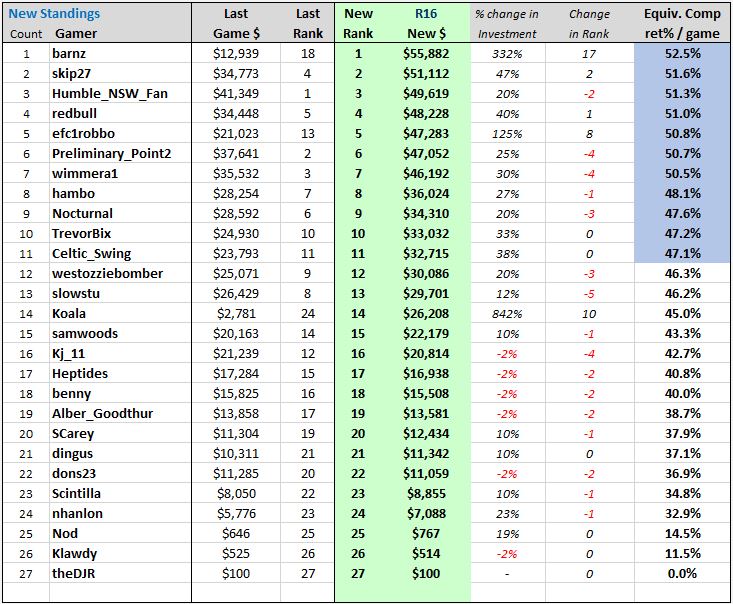The width and height of the screenshot is (733, 604).
Task: Select theDJR's $100 new balance cell
Action: tap(426, 574)
